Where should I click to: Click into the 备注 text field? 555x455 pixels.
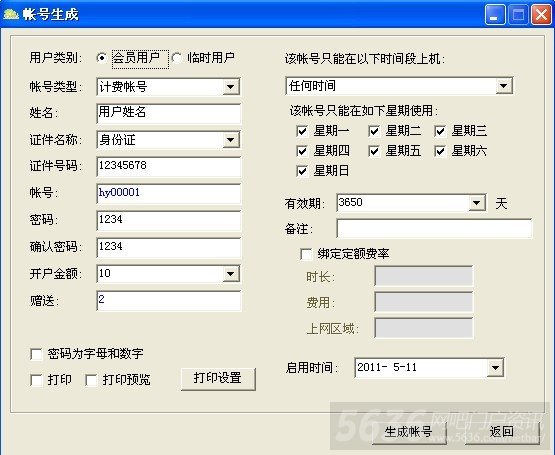(434, 228)
